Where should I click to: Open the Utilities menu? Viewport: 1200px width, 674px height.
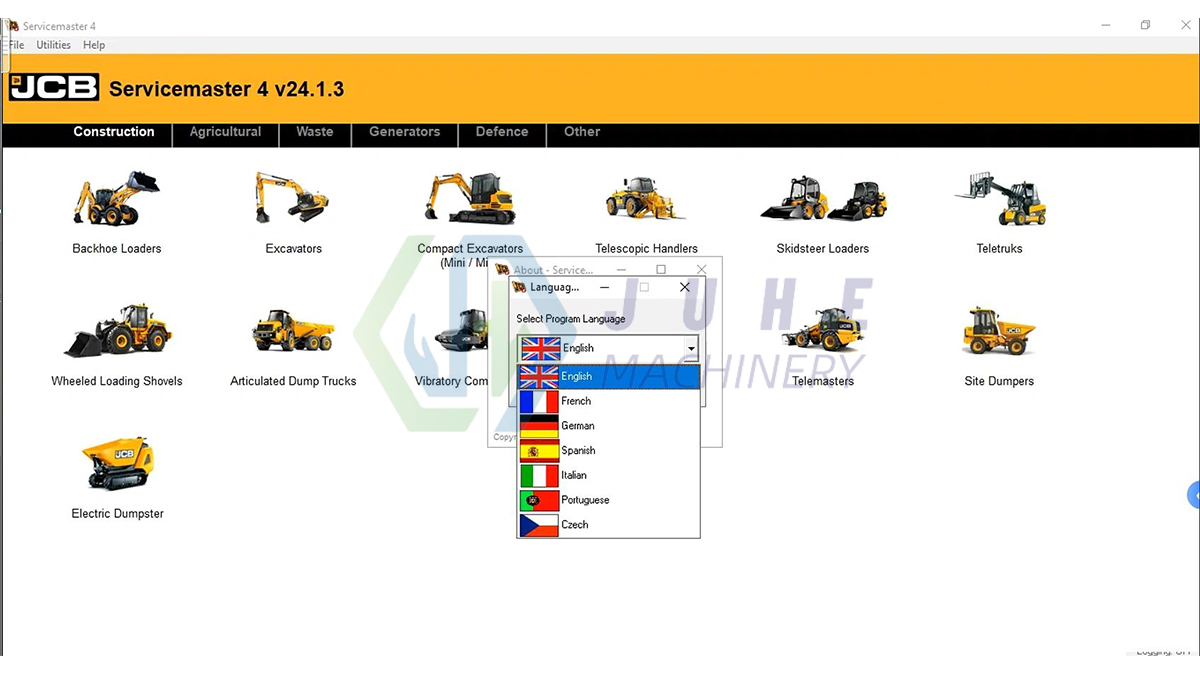[54, 45]
